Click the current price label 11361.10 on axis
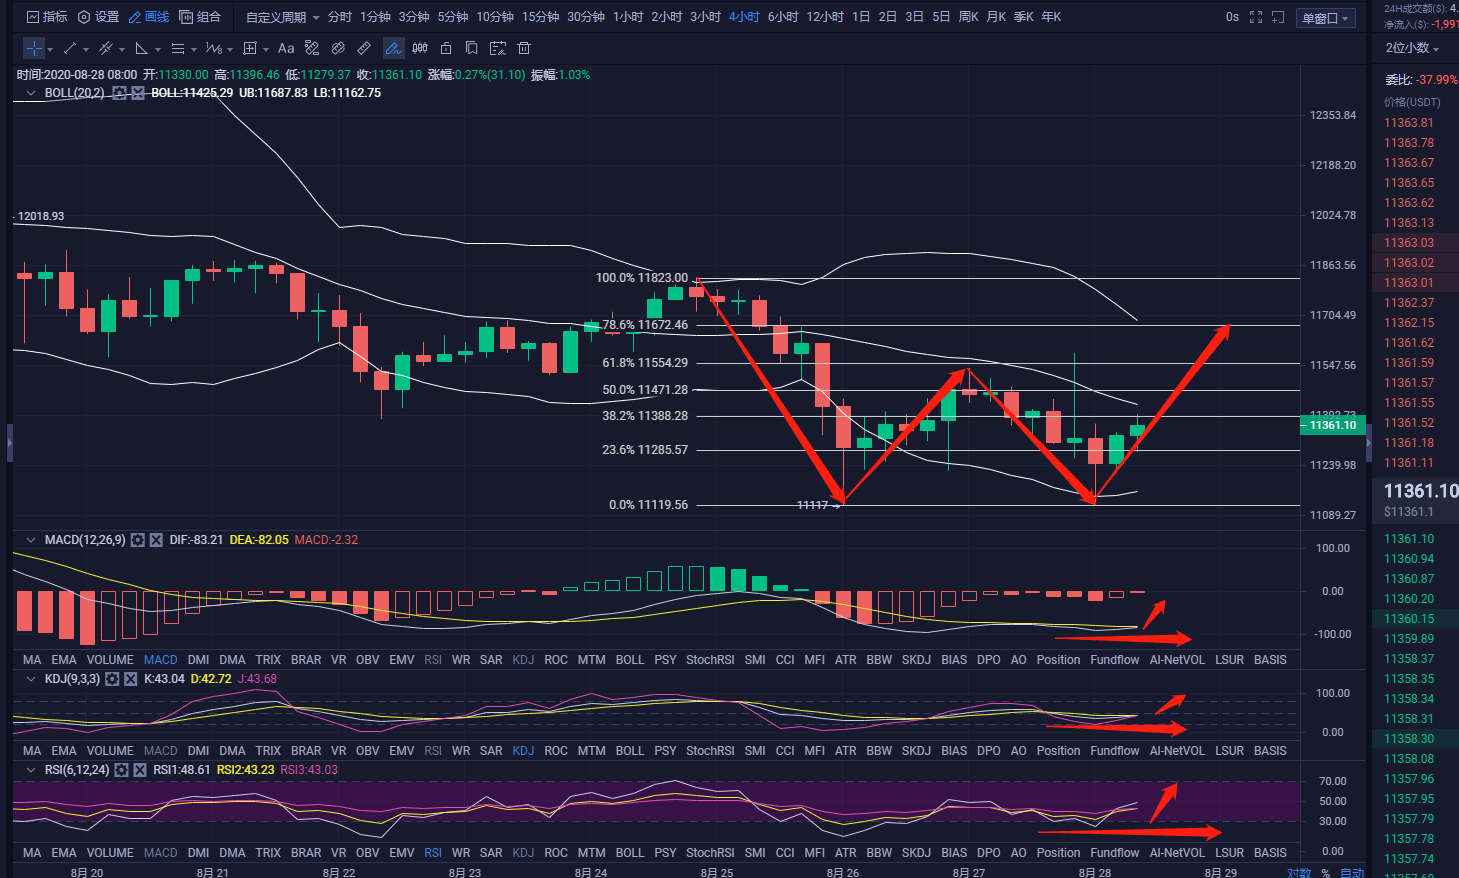 pos(1333,425)
